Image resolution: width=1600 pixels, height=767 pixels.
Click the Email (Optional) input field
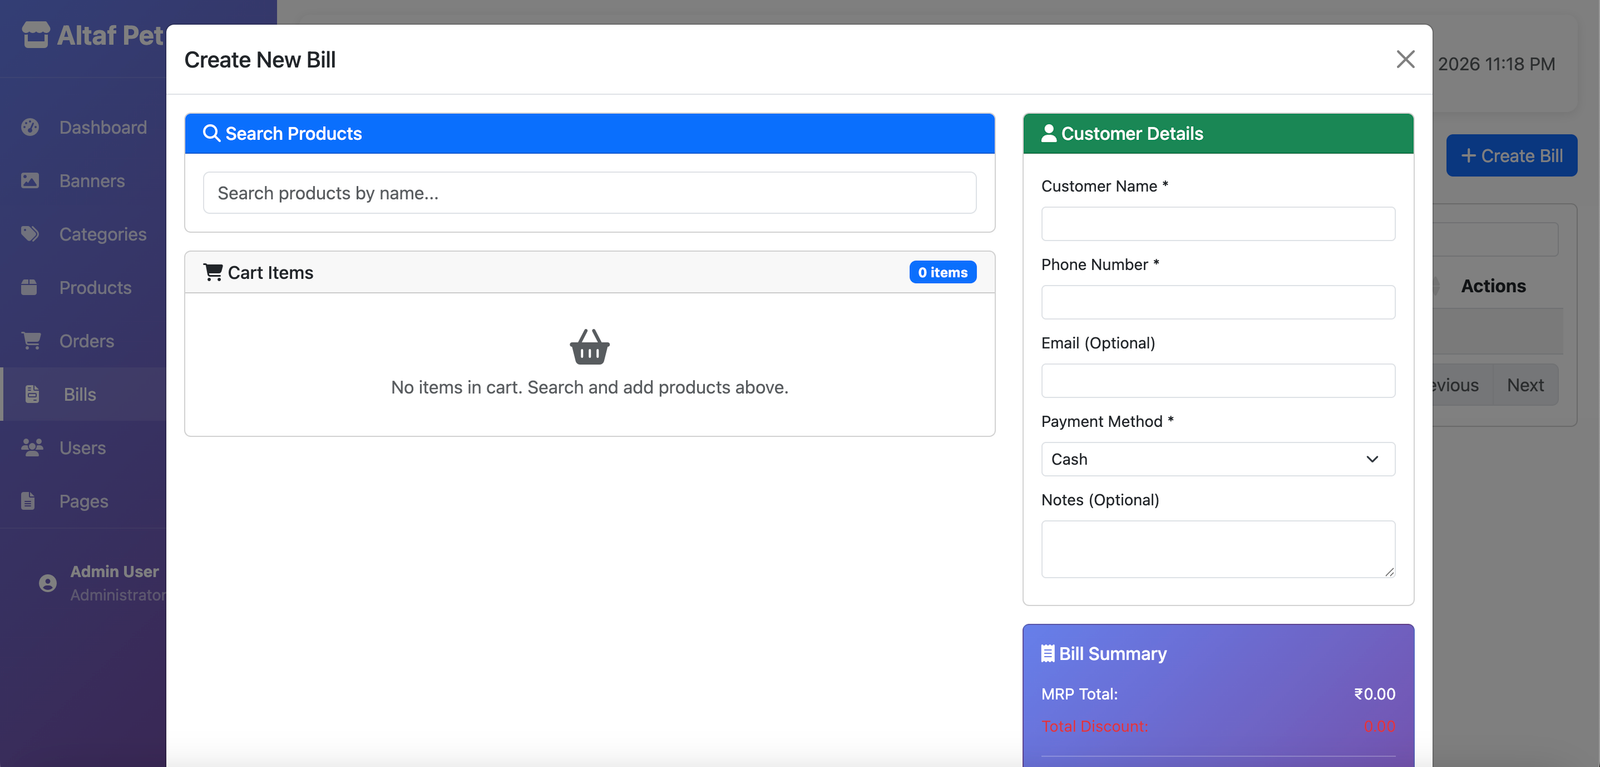(1218, 381)
